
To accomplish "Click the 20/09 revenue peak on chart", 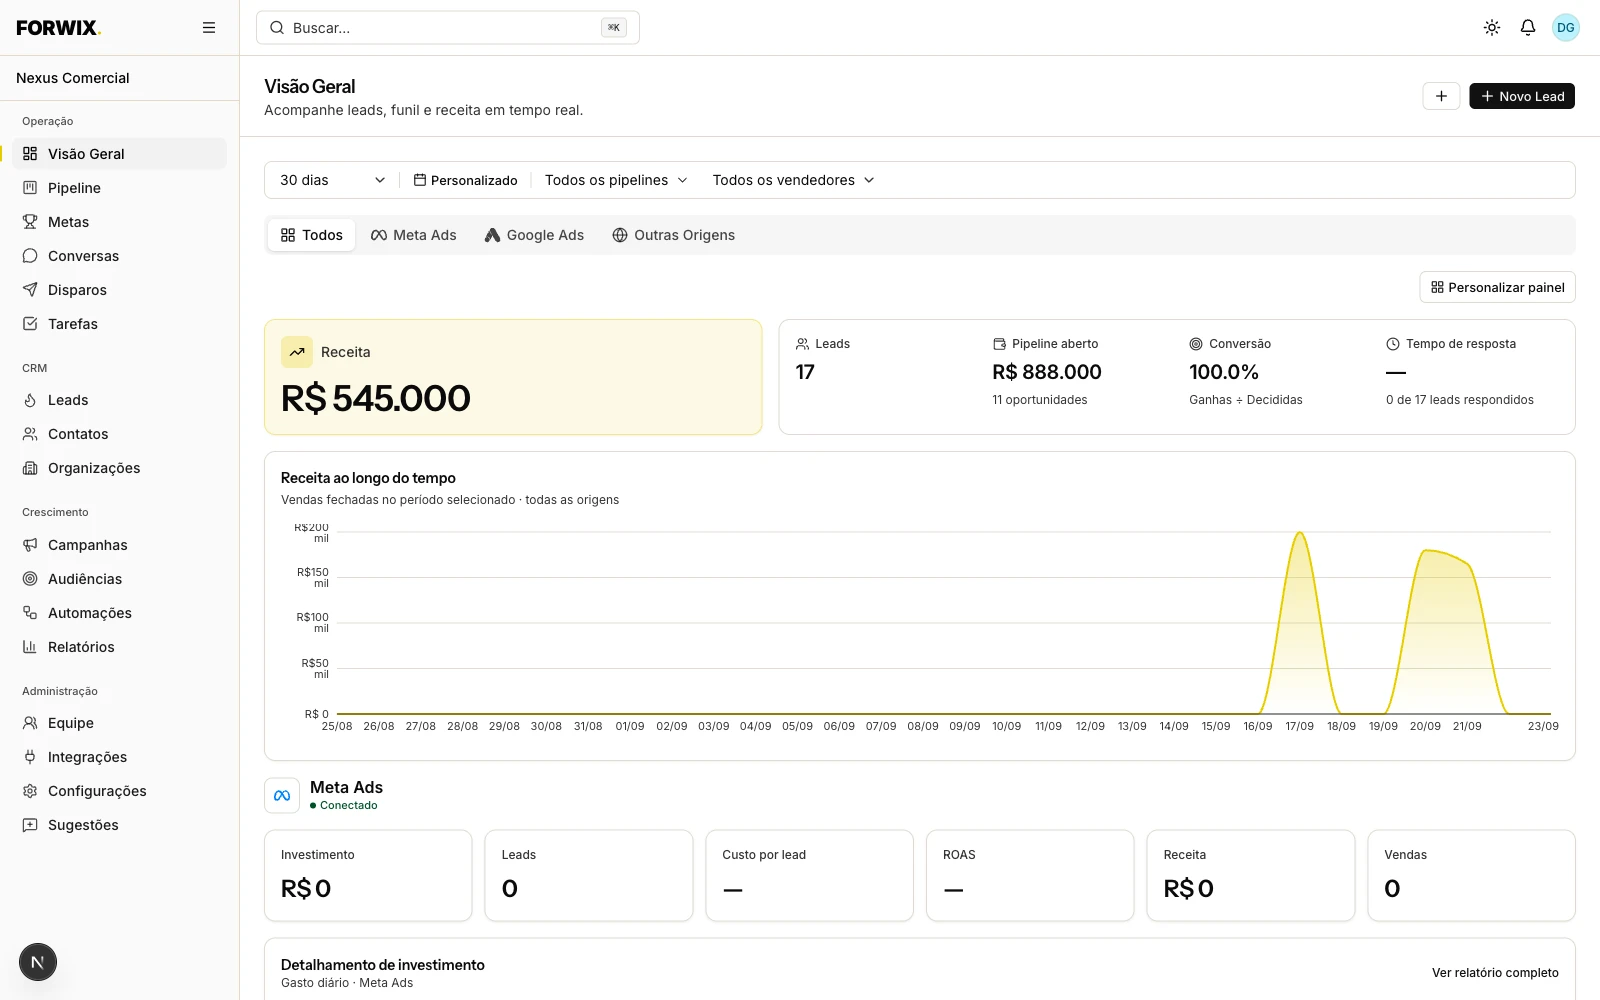I will point(1427,551).
